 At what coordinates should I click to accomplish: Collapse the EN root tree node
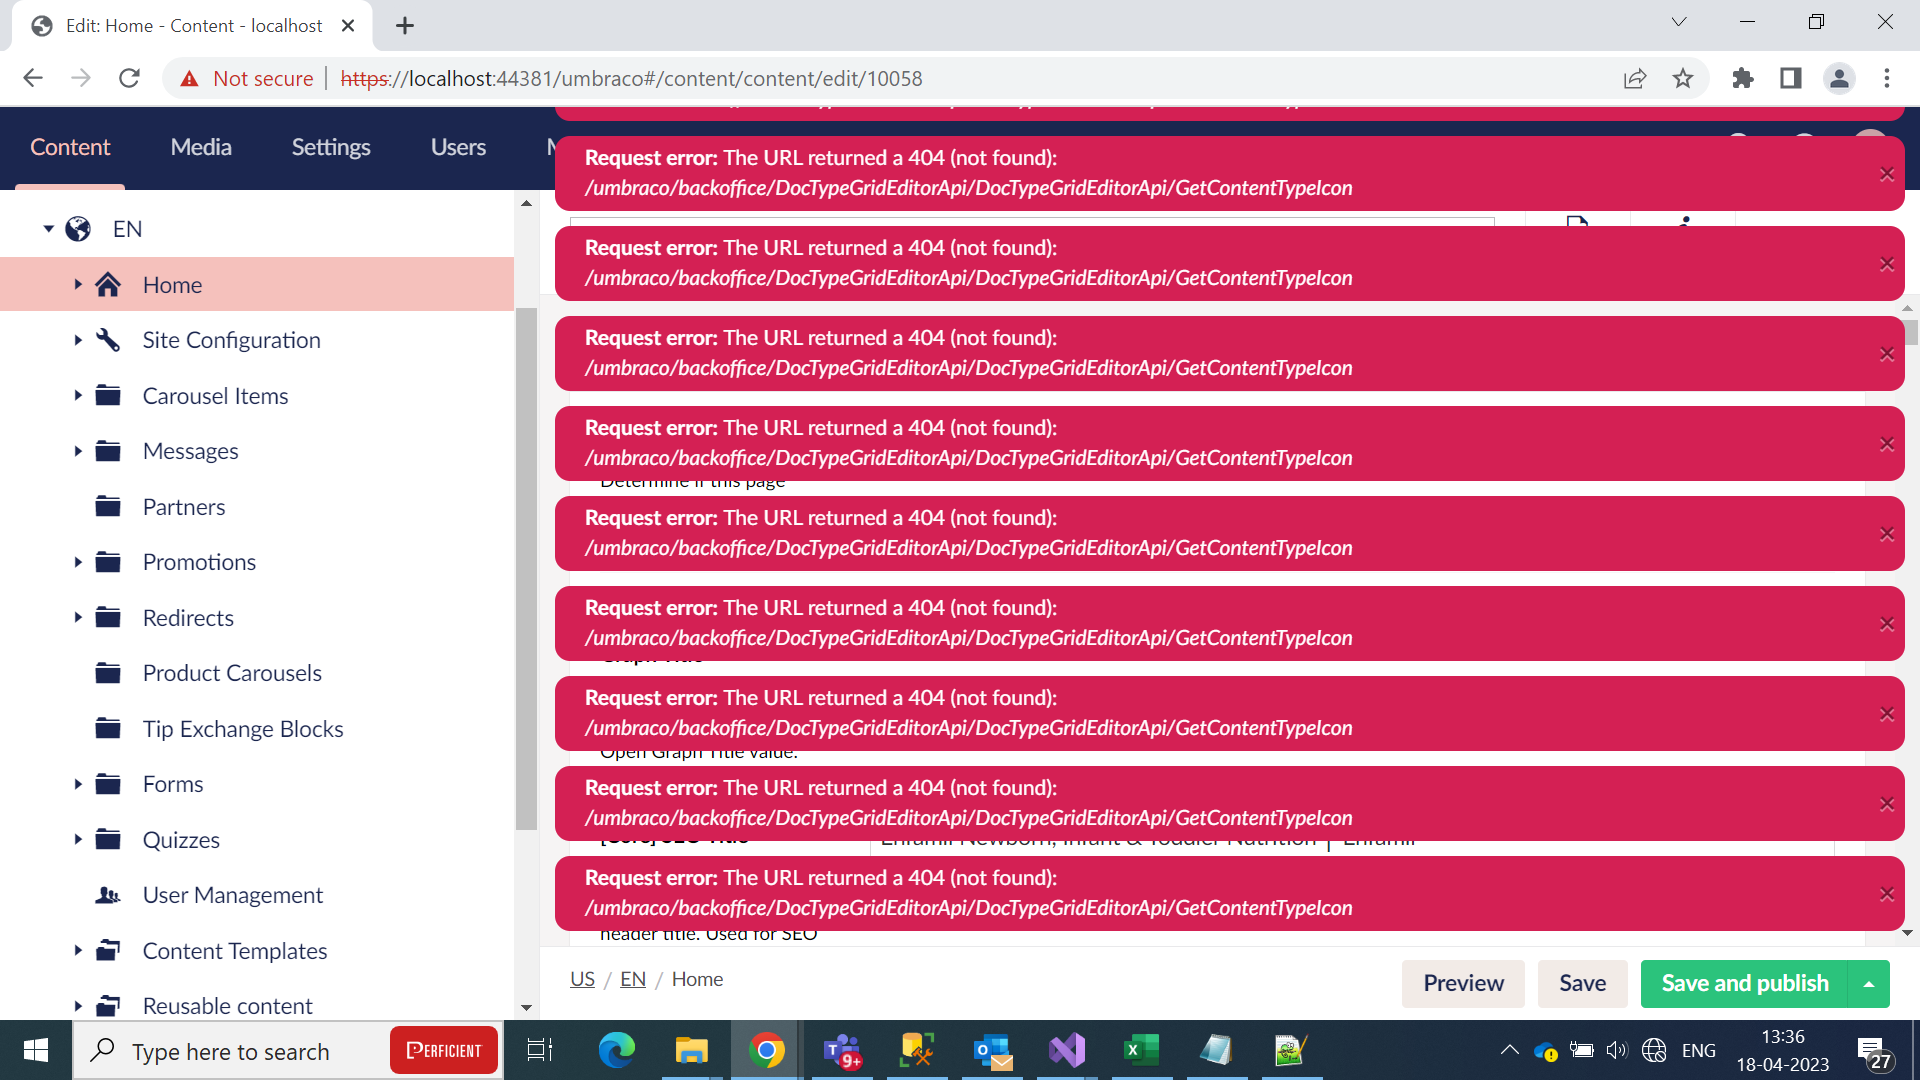click(48, 229)
